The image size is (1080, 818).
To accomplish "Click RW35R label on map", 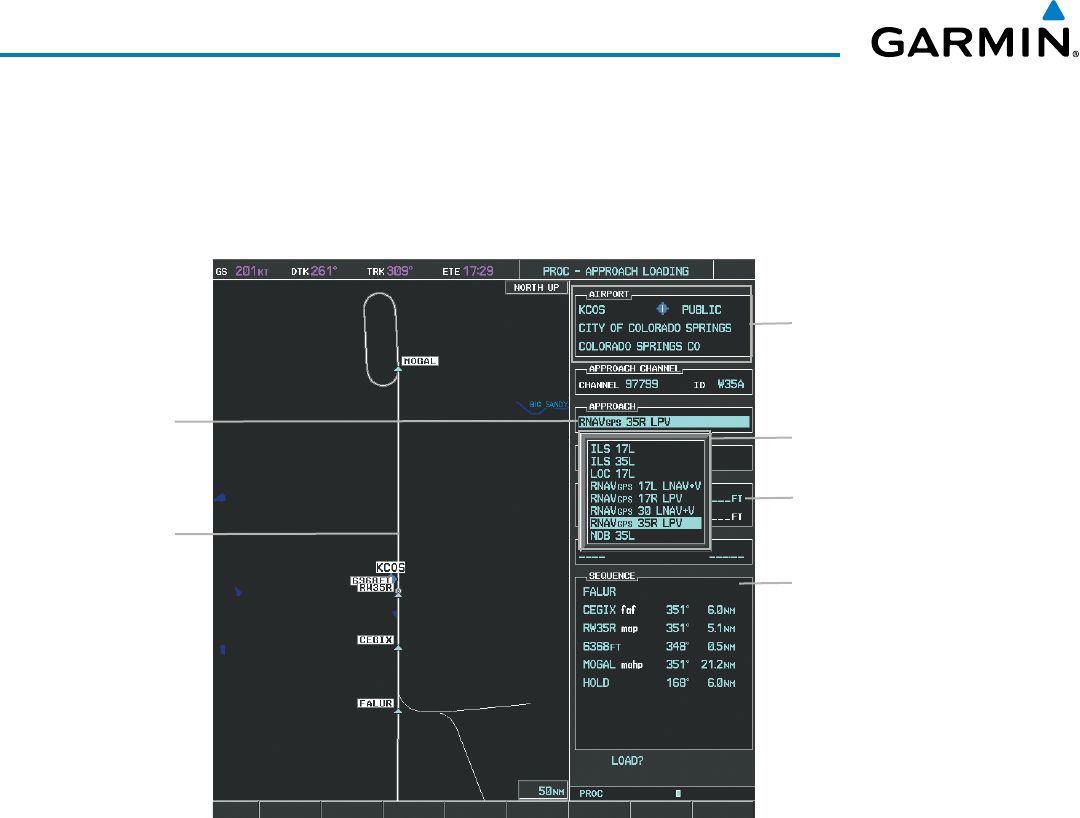I will click(x=375, y=588).
